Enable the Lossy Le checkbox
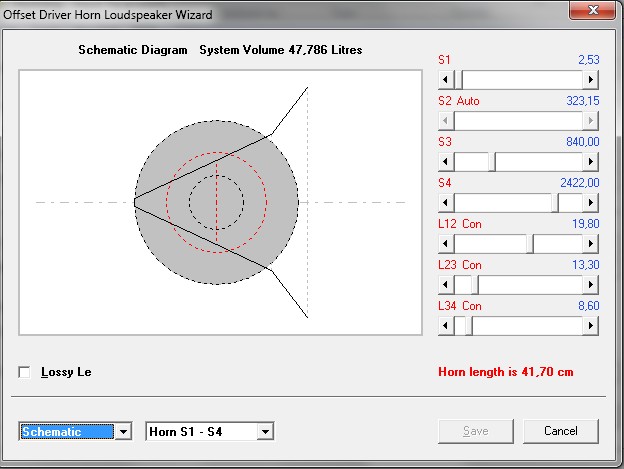This screenshot has height=469, width=624. click(x=24, y=372)
